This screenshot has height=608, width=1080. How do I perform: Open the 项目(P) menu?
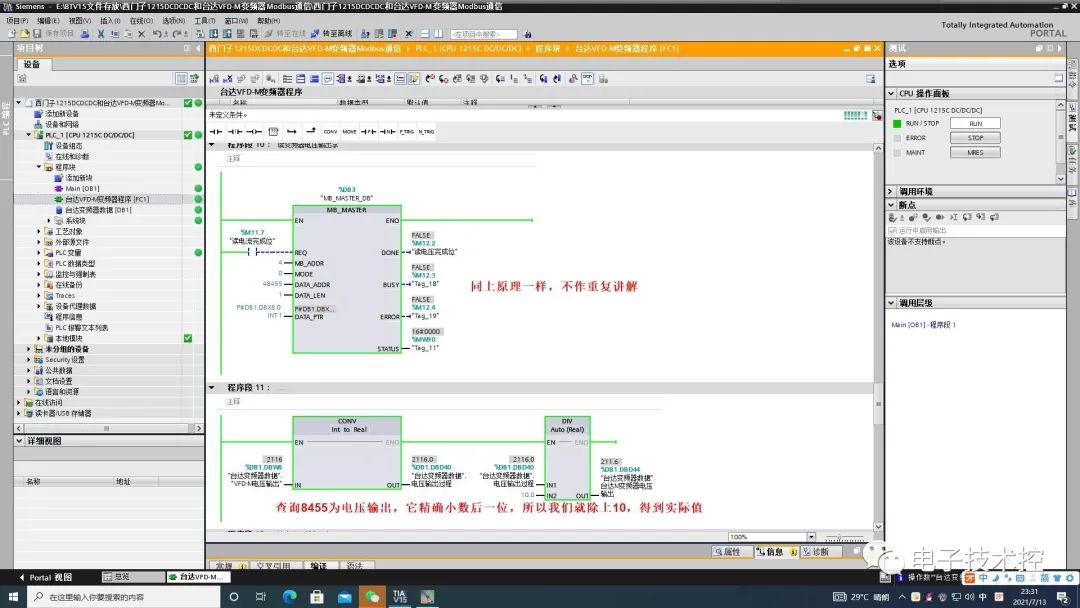[17, 21]
